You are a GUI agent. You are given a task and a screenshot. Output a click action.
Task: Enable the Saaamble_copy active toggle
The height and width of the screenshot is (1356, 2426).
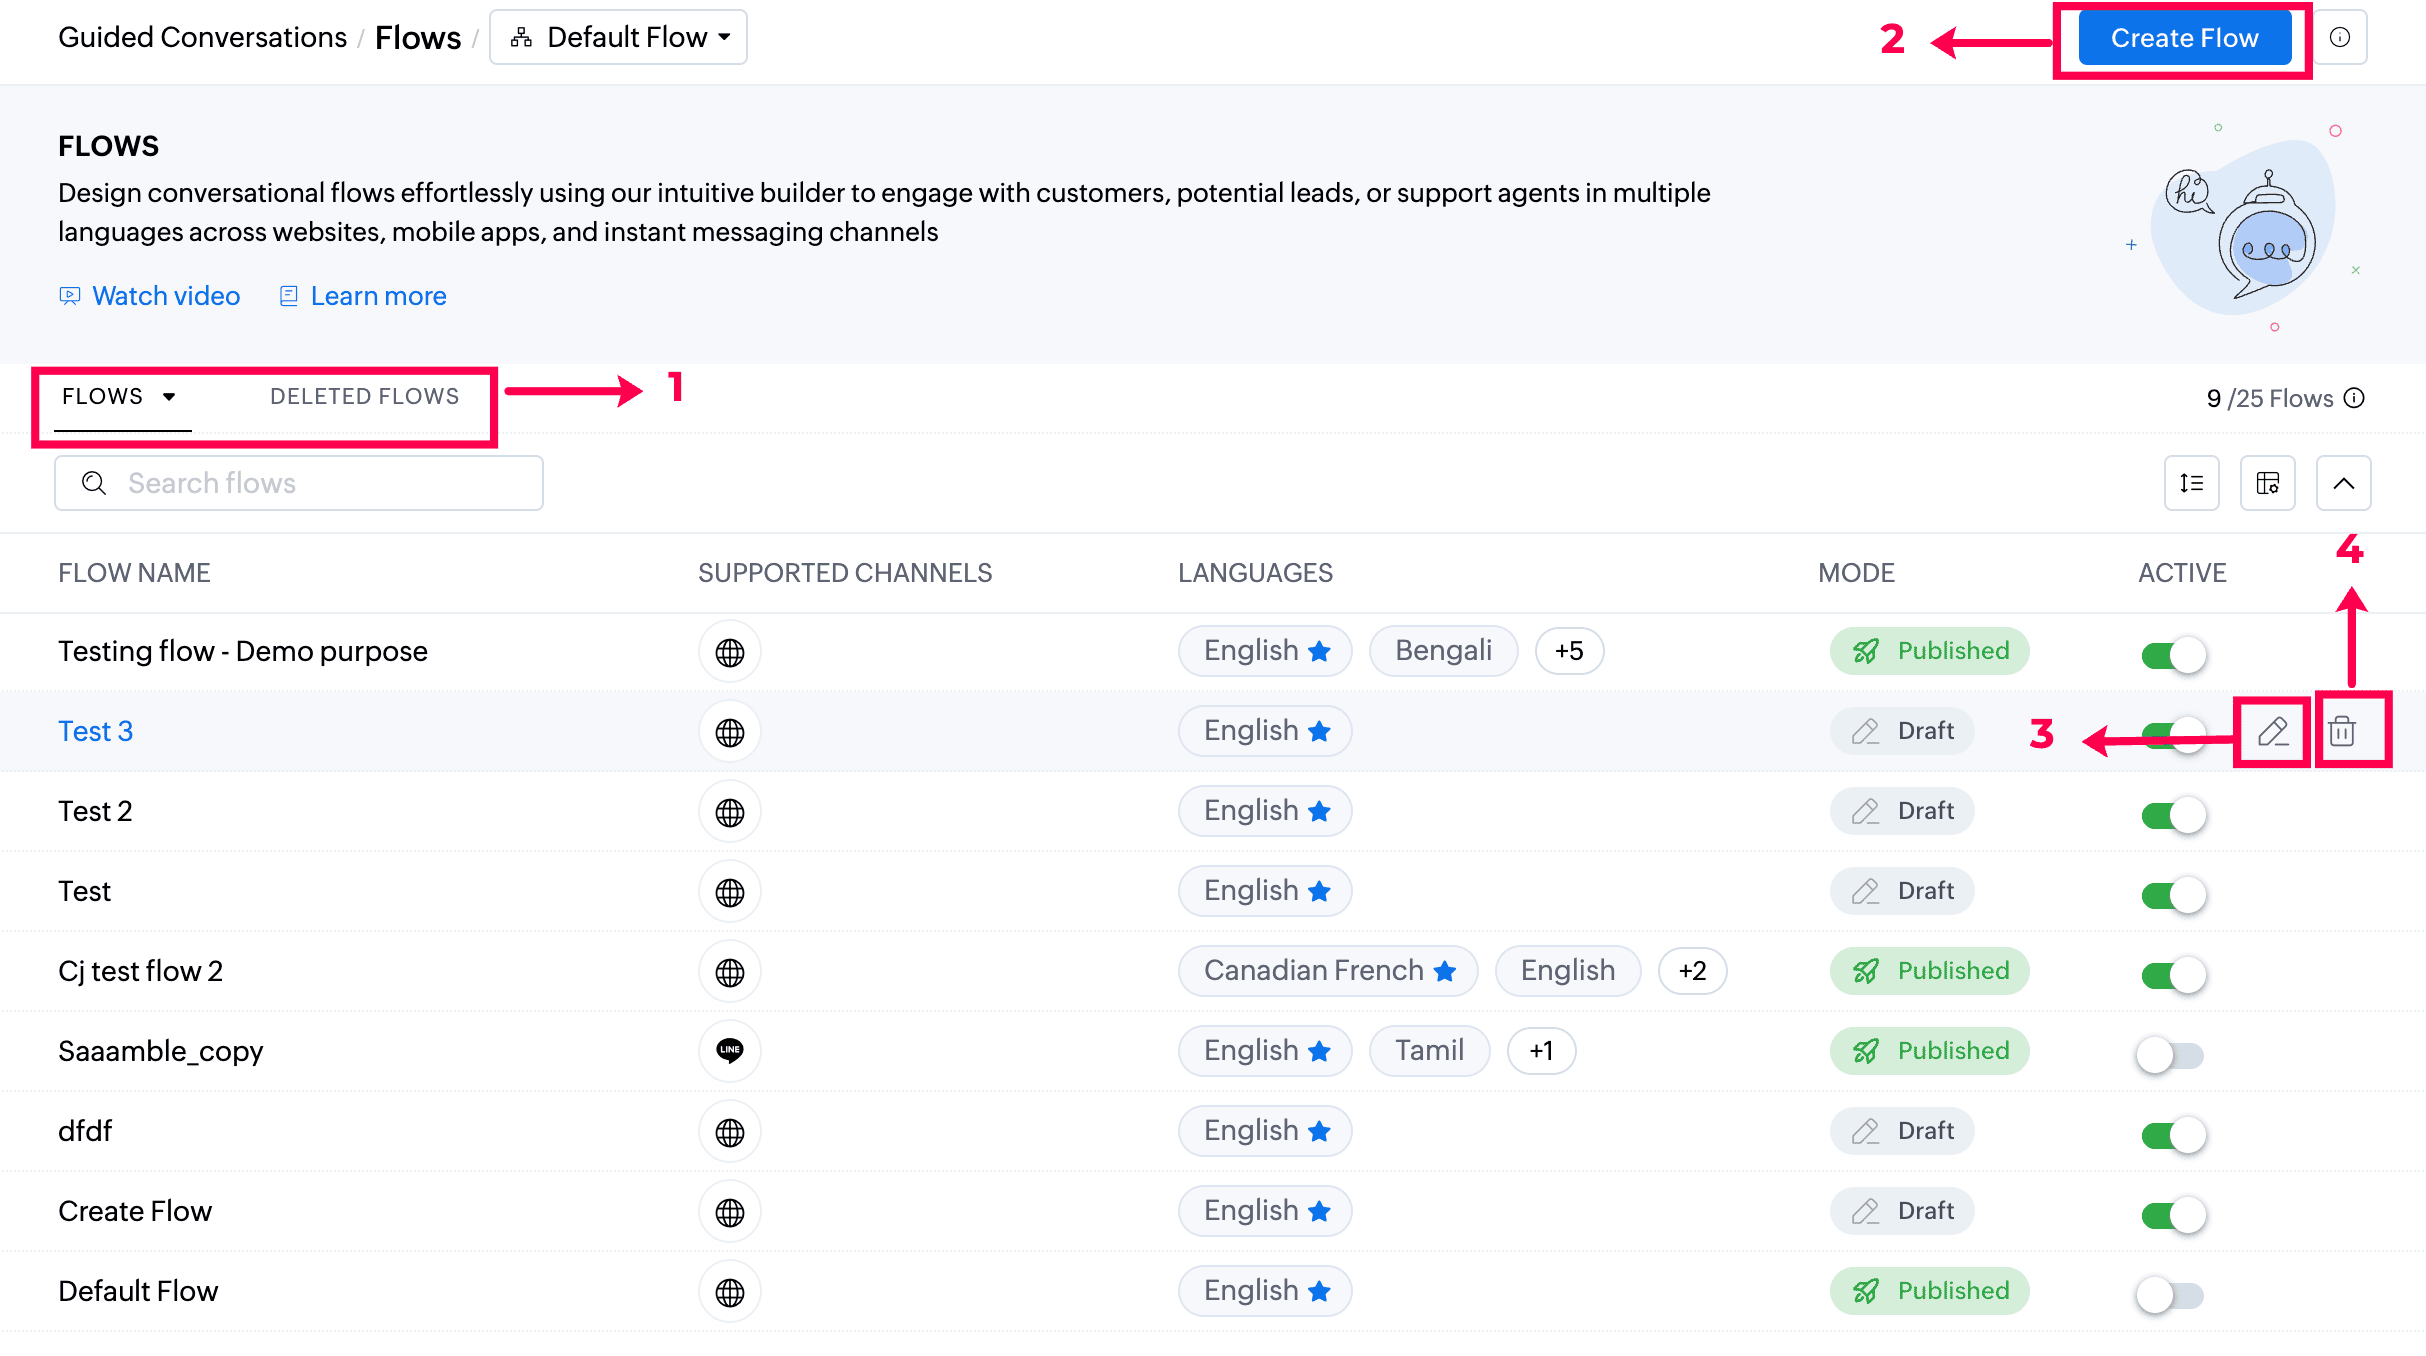(2170, 1054)
